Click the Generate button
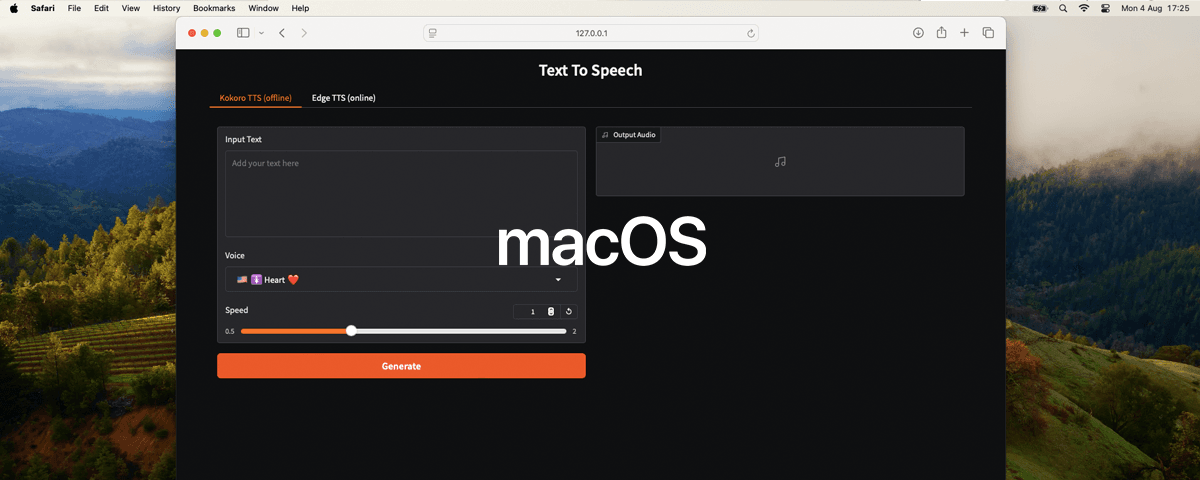This screenshot has width=1200, height=480. pyautogui.click(x=401, y=366)
